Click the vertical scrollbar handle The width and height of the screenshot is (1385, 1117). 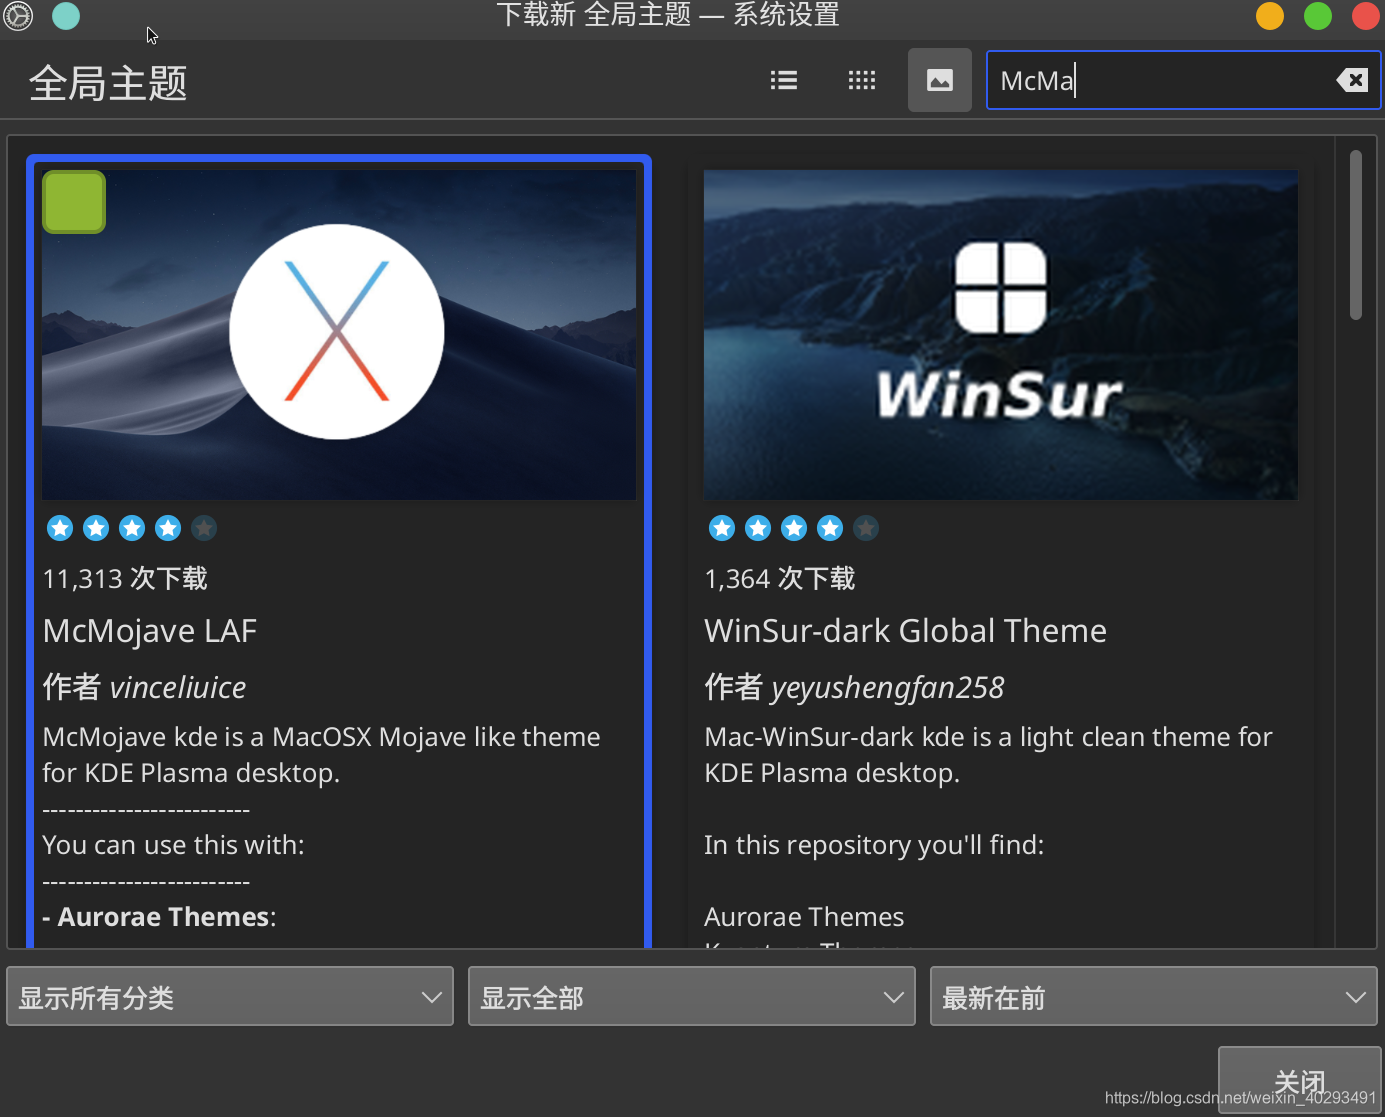[x=1356, y=235]
